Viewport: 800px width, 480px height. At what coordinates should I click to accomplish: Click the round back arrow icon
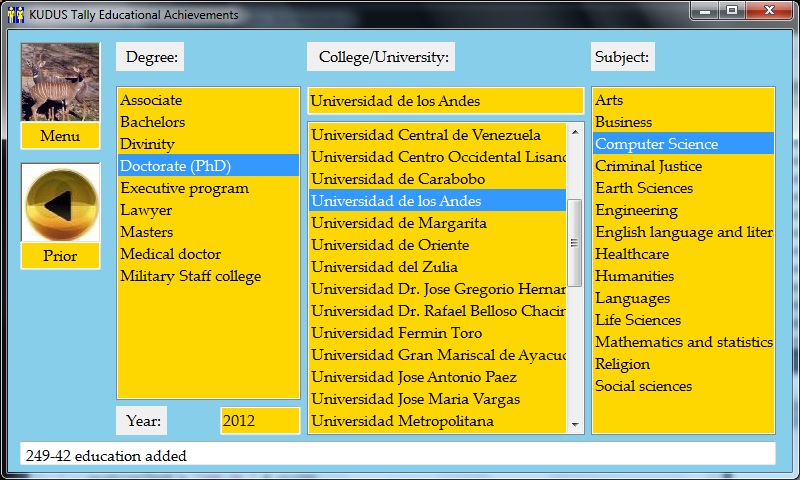[x=60, y=204]
